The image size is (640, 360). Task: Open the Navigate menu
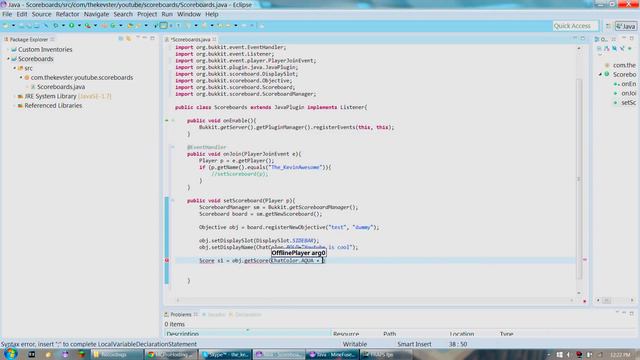96,14
